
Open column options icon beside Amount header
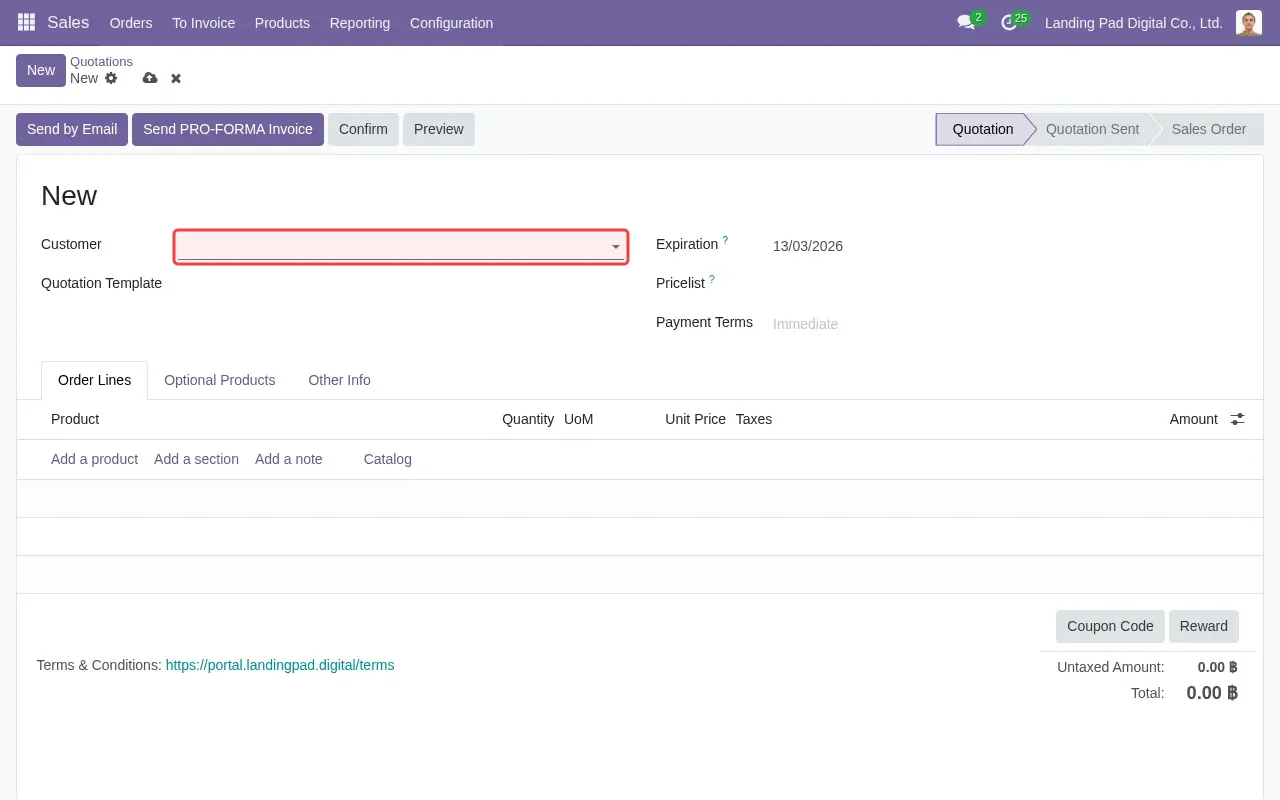[1237, 419]
